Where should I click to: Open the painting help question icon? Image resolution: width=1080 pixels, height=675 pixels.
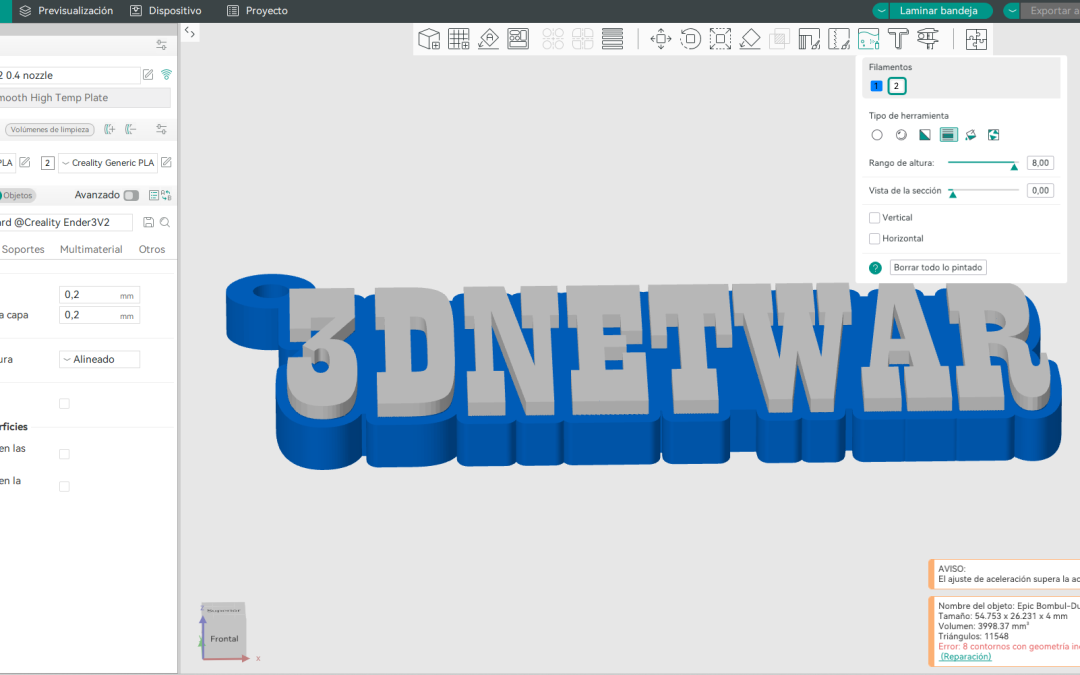pos(875,268)
